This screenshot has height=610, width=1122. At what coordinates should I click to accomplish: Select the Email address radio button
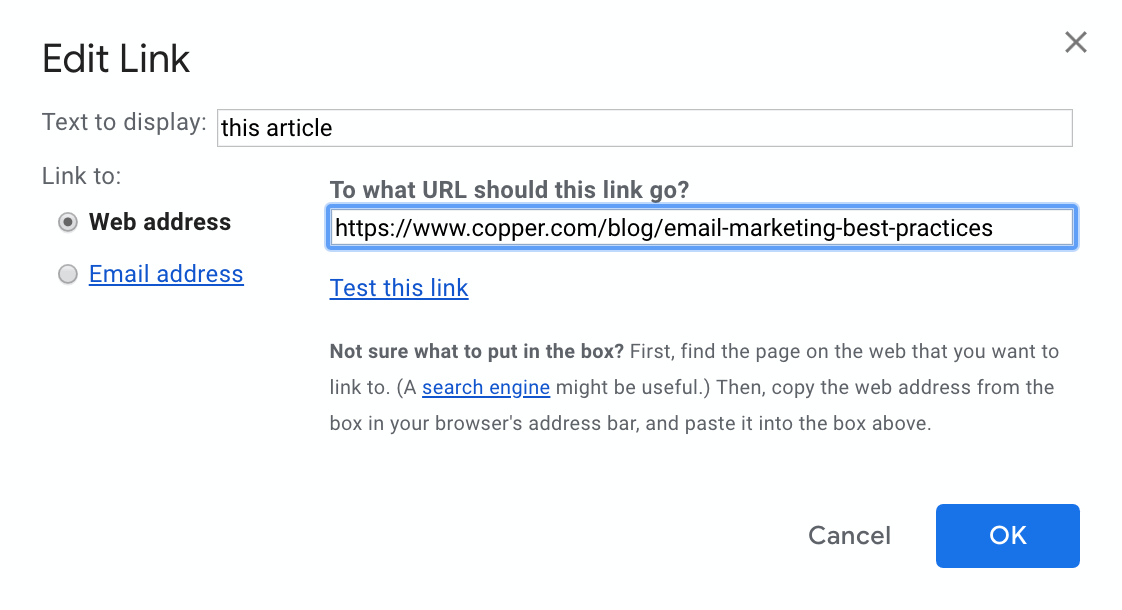[x=68, y=275]
